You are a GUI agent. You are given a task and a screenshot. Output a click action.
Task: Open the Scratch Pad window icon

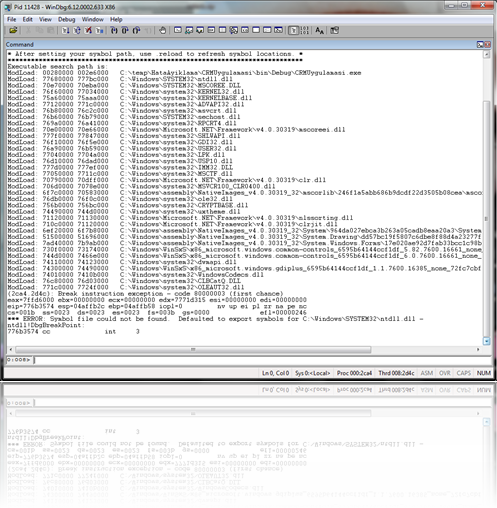coord(256,30)
